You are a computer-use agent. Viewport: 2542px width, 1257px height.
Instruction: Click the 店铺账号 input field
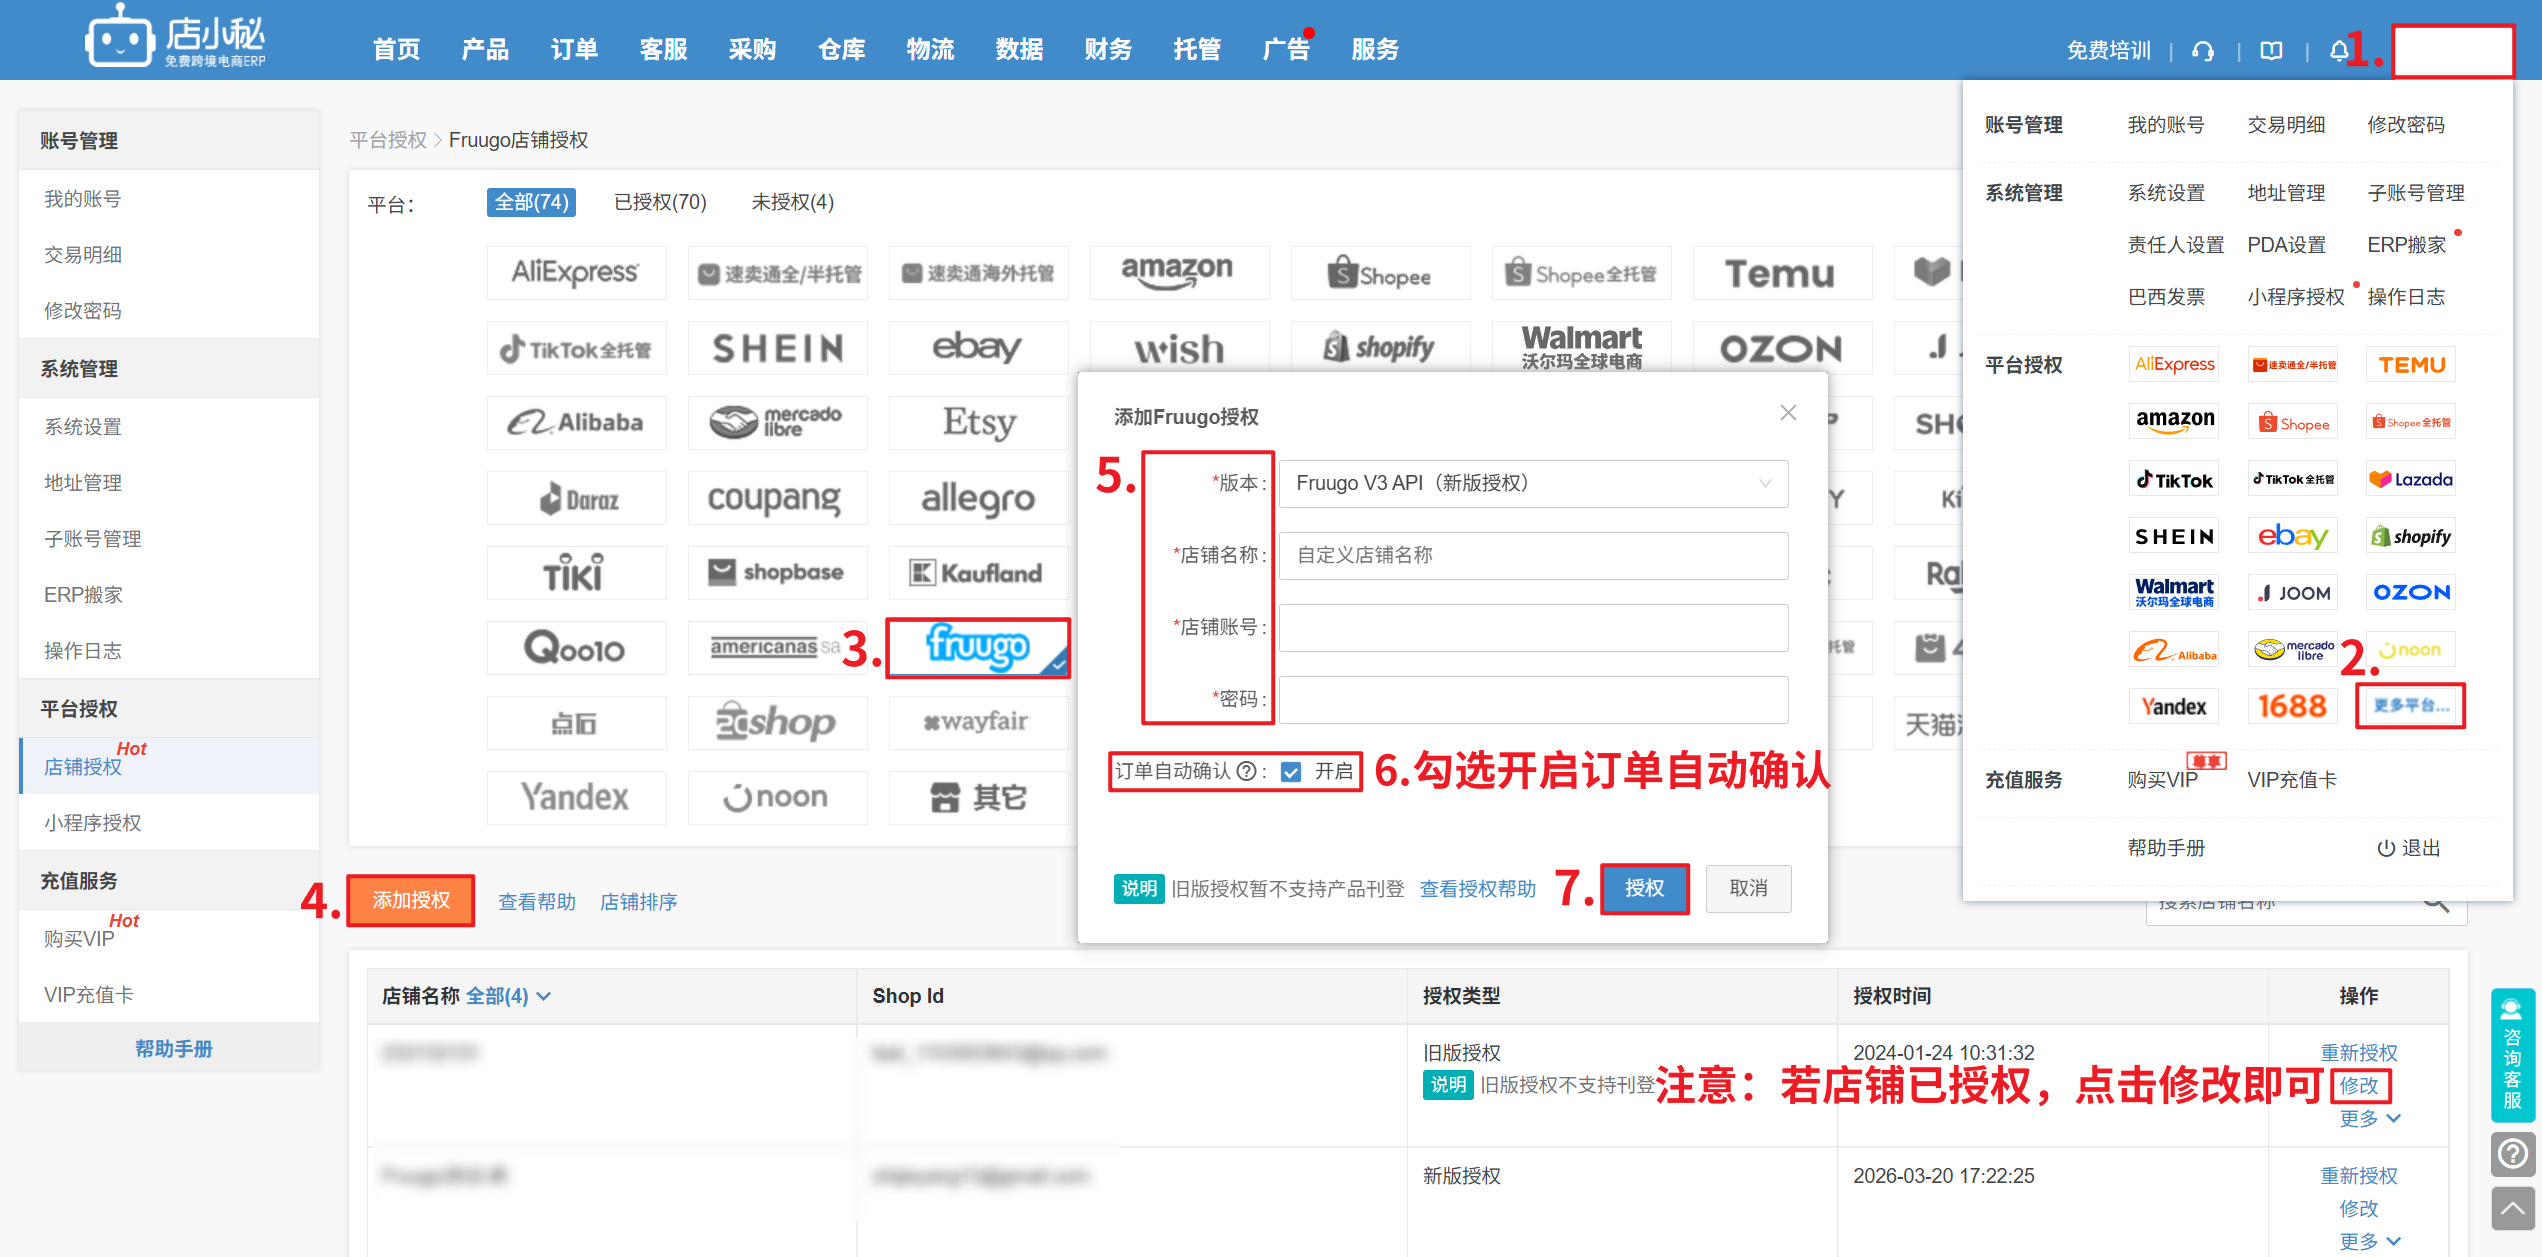1533,627
